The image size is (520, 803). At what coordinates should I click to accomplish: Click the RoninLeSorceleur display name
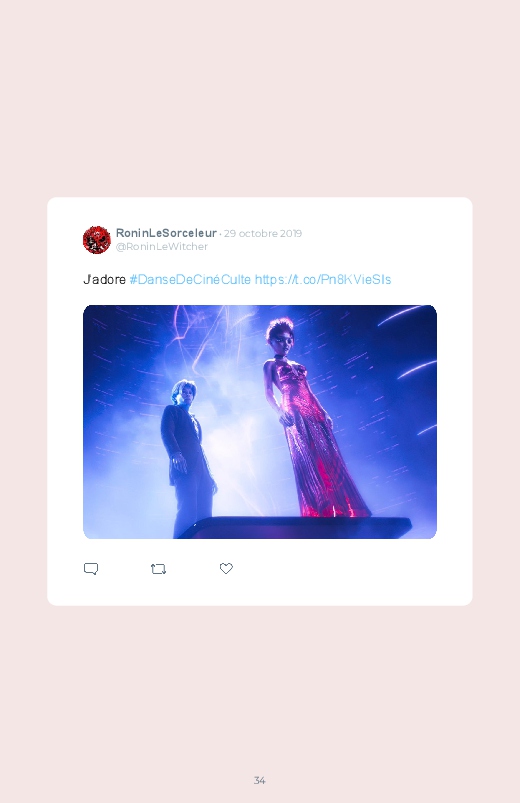[166, 233]
